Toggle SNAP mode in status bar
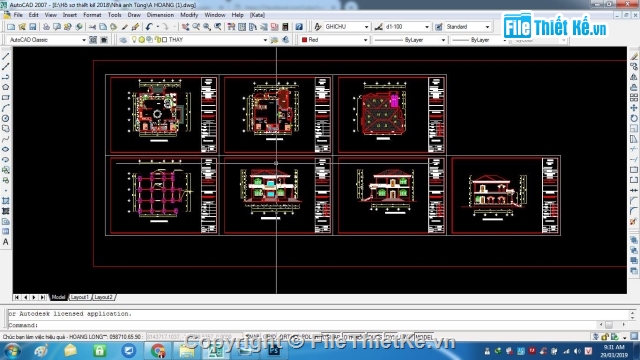 (252, 337)
